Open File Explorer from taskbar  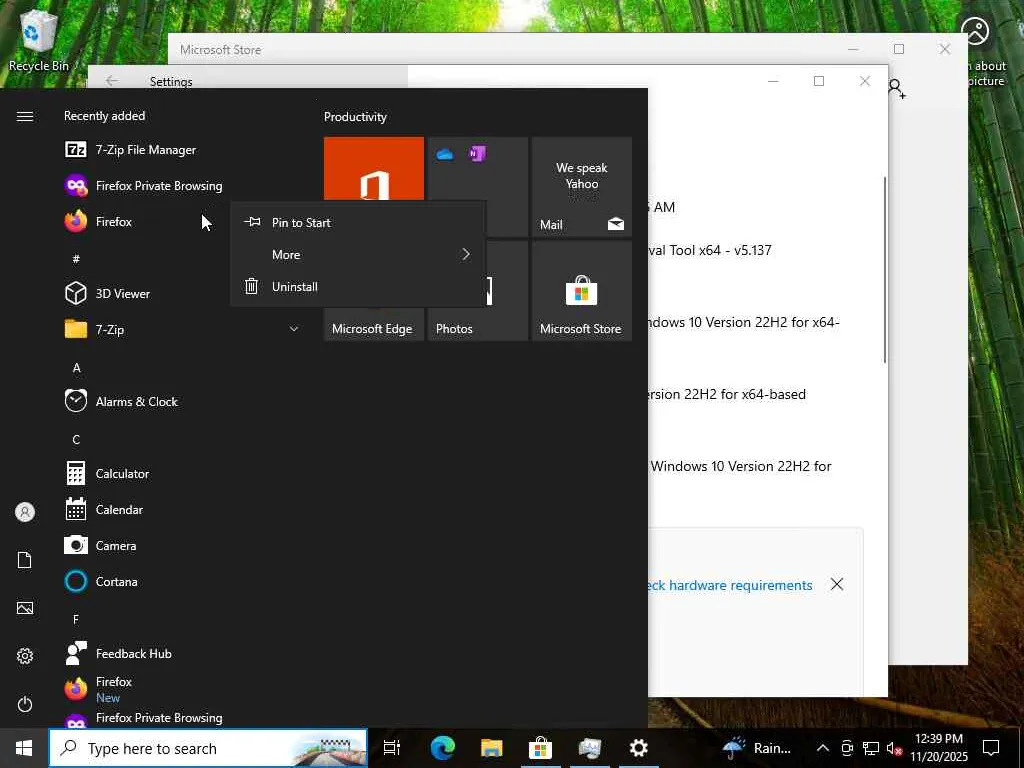[491, 748]
